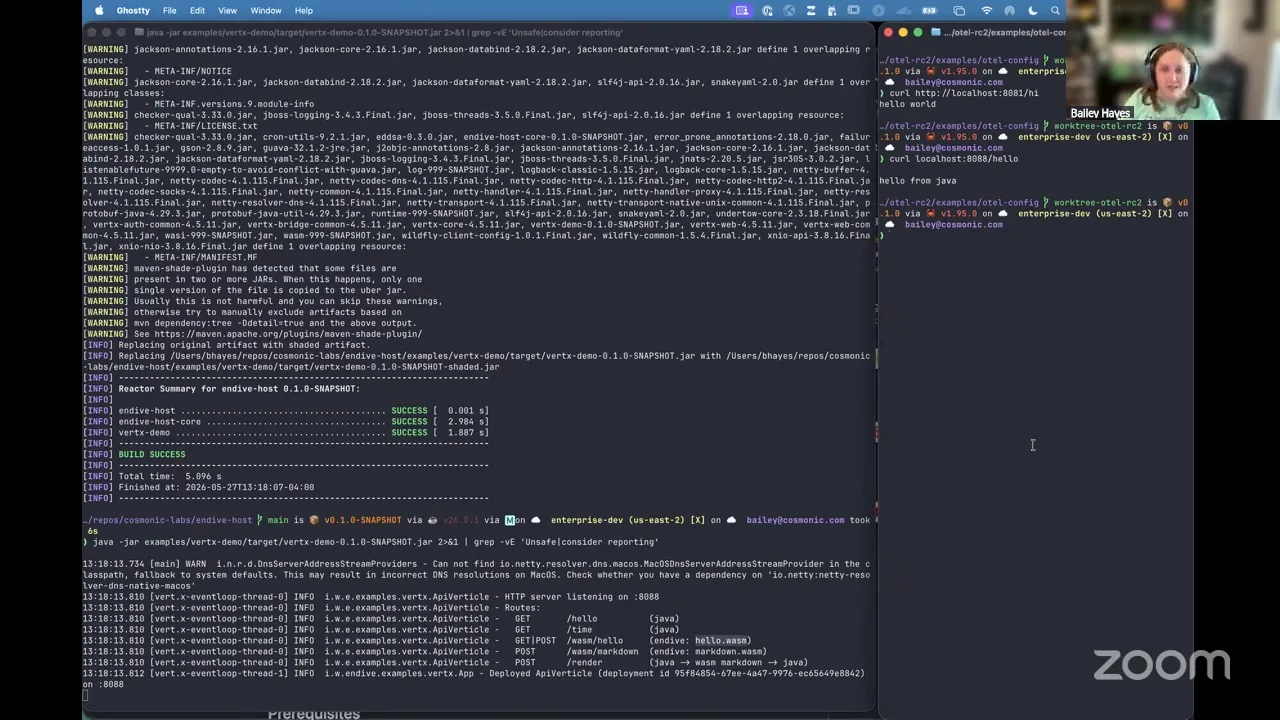Screen dimensions: 1280x720
Task: Click 'curl localhost:8088/hello' in right terminal
Action: [953, 158]
